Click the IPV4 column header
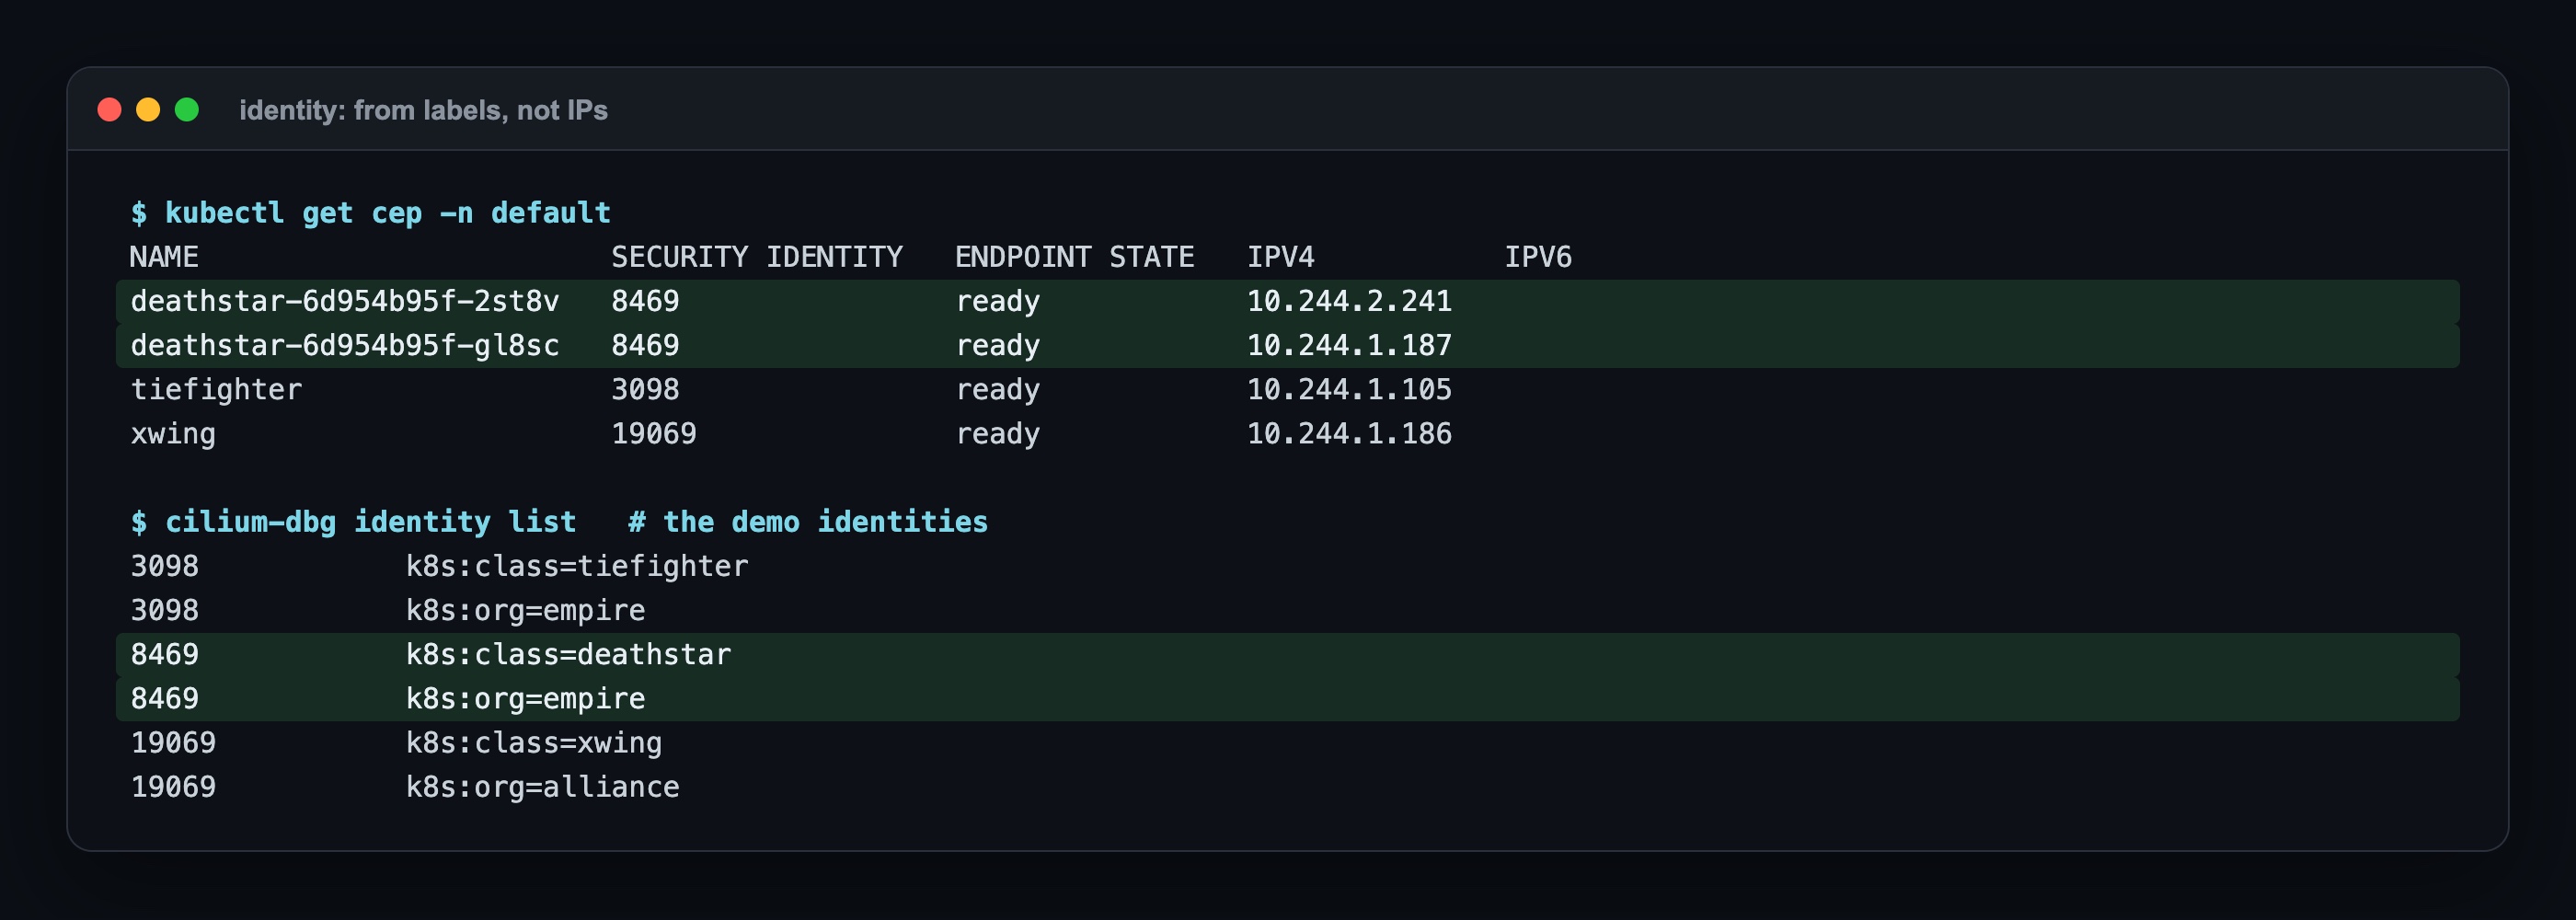Viewport: 2576px width, 920px height. tap(1281, 257)
